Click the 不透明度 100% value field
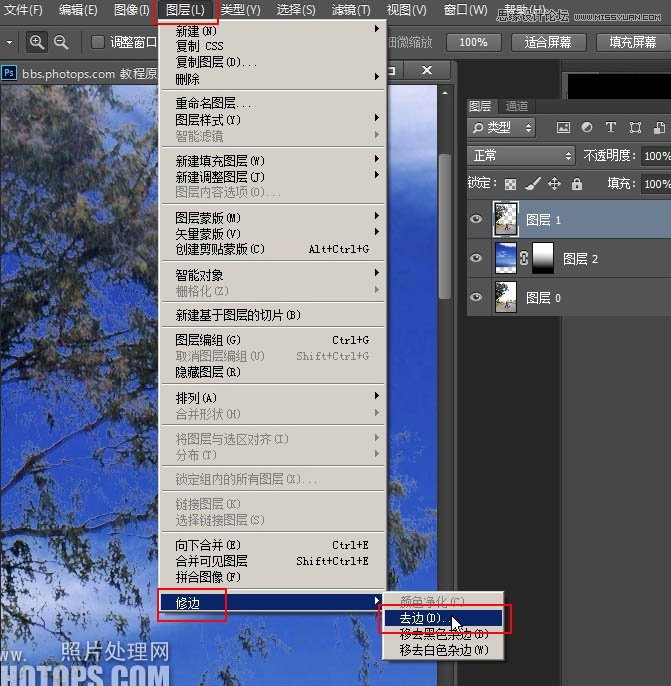The image size is (671, 686). 655,156
